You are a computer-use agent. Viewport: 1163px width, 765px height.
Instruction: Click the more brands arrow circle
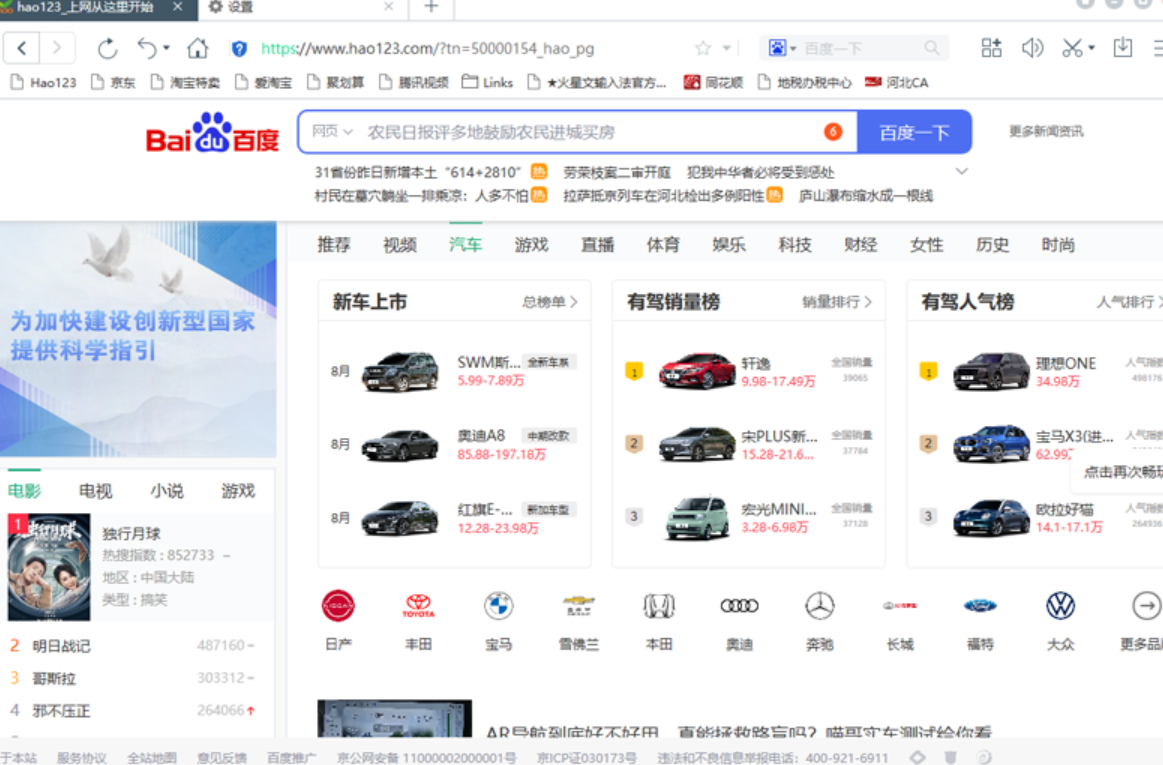(x=1146, y=606)
